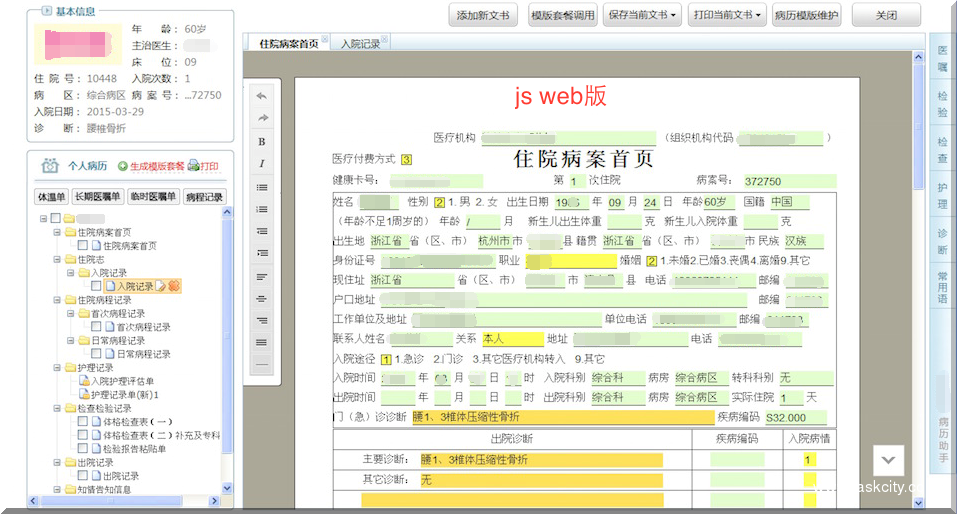Check the 体格检查表(一) checkbox
Viewport: 957px width, 514px height.
82,421
